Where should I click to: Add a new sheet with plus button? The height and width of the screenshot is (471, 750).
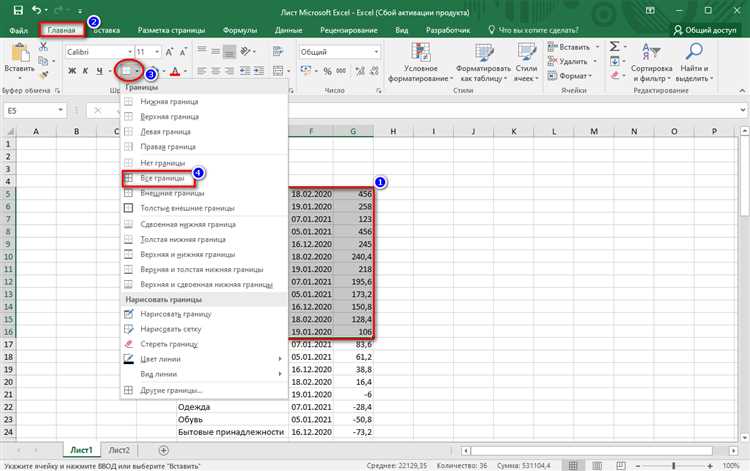pyautogui.click(x=164, y=450)
